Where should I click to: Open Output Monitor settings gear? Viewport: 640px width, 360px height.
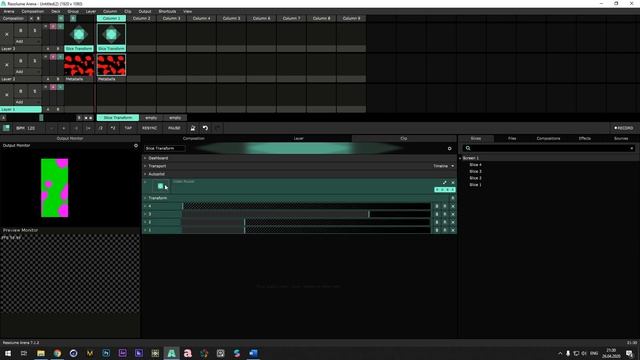136,145
